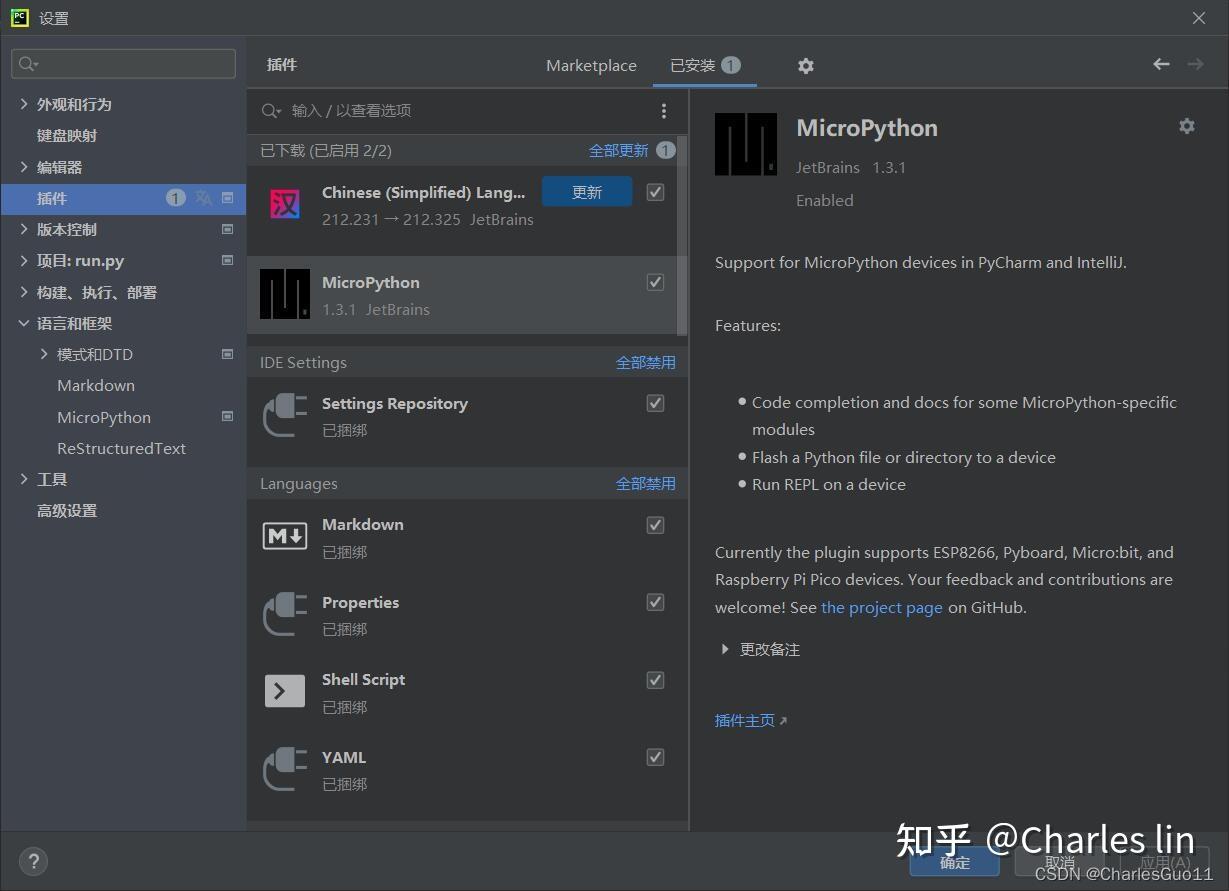This screenshot has width=1229, height=891.
Task: Disable the MicroPython plugin checkbox
Action: click(655, 282)
